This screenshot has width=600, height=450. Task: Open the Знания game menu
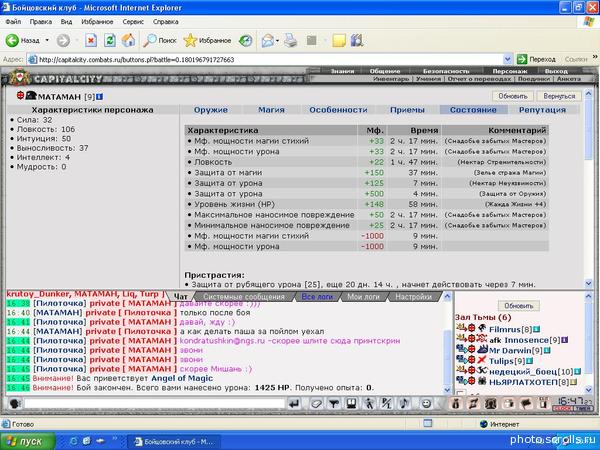[x=342, y=71]
